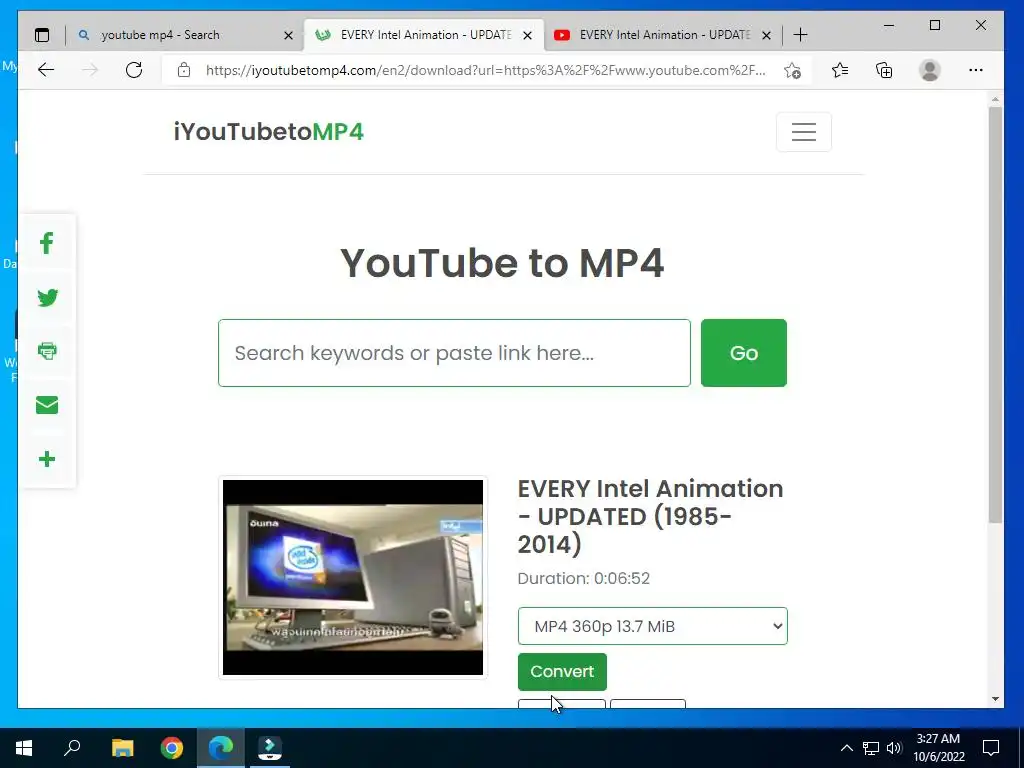This screenshot has height=768, width=1024.
Task: Show hidden system tray icons
Action: (846, 748)
